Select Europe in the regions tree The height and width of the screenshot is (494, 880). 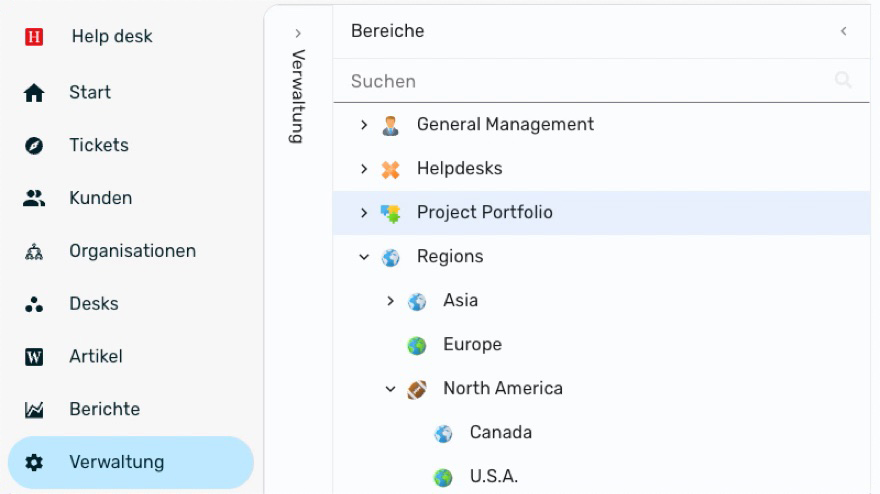pos(472,345)
